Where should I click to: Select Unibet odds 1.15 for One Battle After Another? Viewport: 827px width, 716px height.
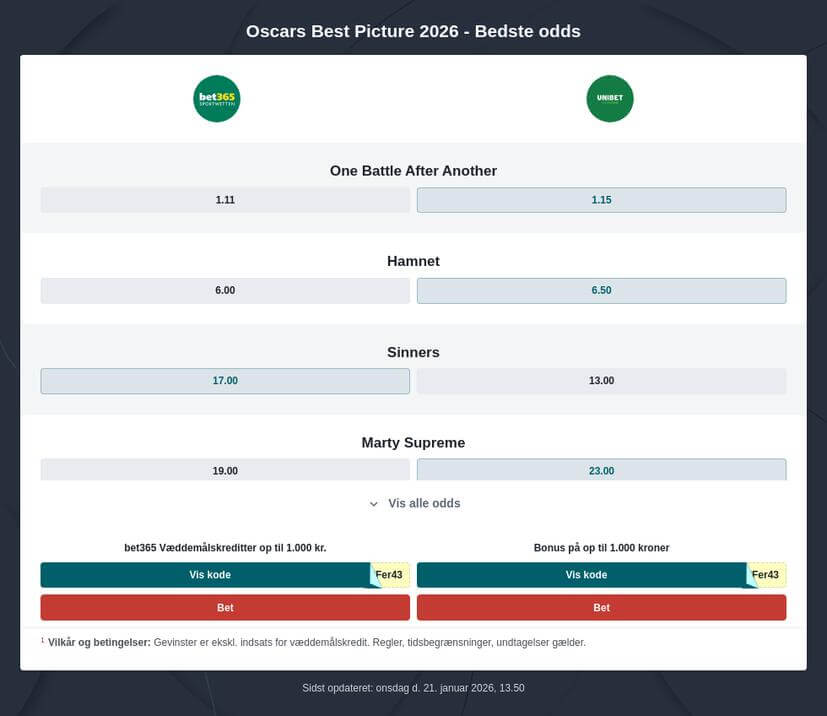pyautogui.click(x=601, y=199)
